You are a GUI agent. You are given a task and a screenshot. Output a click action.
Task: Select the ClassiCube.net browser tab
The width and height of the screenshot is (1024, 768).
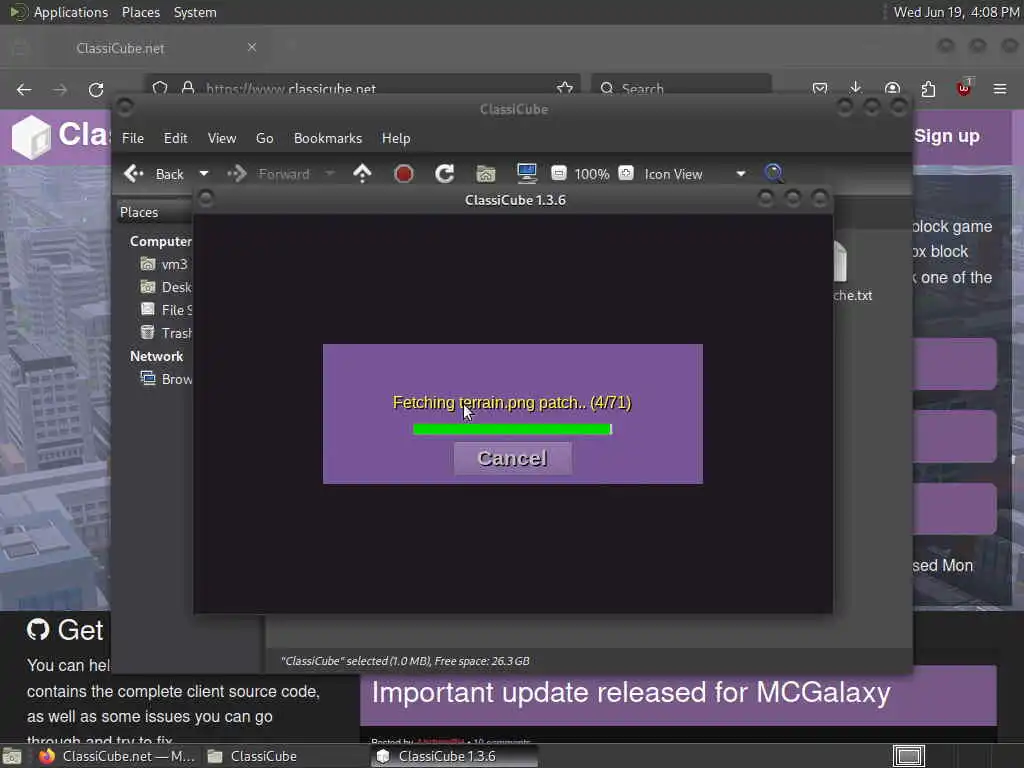(121, 48)
